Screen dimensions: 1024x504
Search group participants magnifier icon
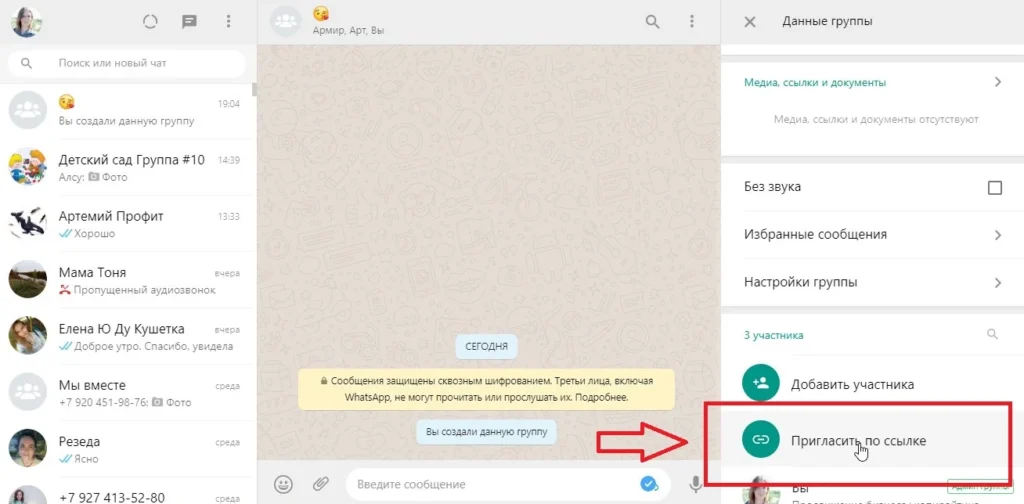pos(992,334)
